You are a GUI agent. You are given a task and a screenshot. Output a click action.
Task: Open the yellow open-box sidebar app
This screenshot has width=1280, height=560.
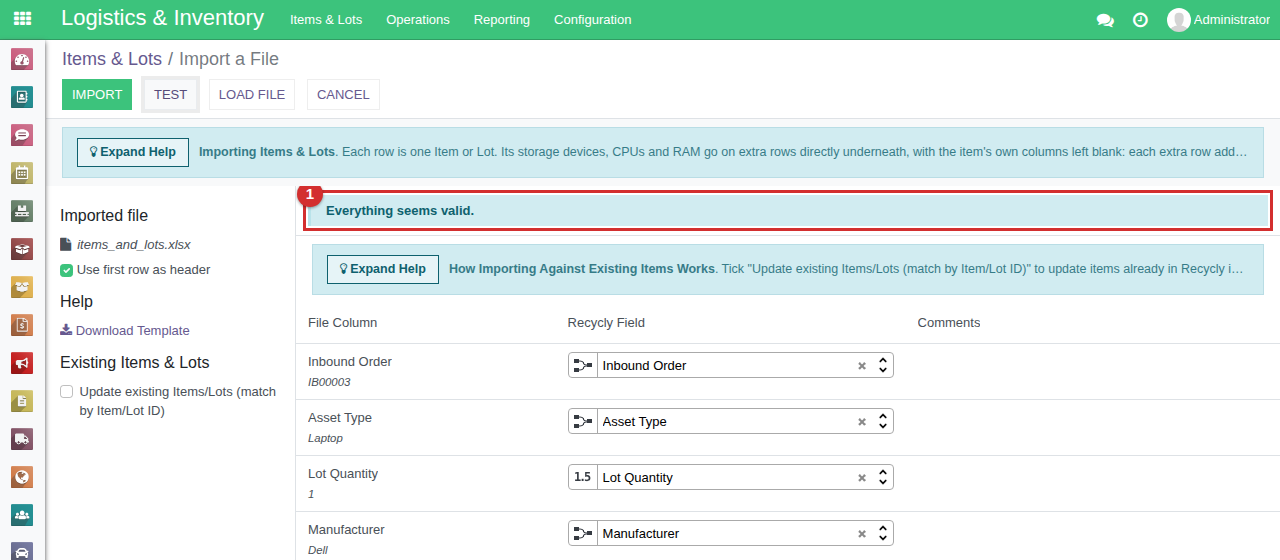[x=22, y=287]
